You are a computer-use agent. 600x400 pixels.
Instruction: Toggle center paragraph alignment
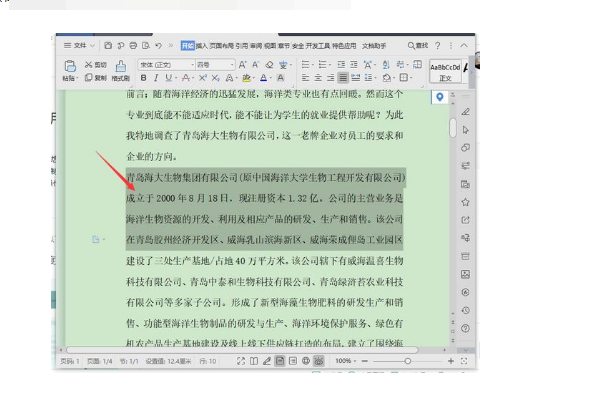(319, 77)
